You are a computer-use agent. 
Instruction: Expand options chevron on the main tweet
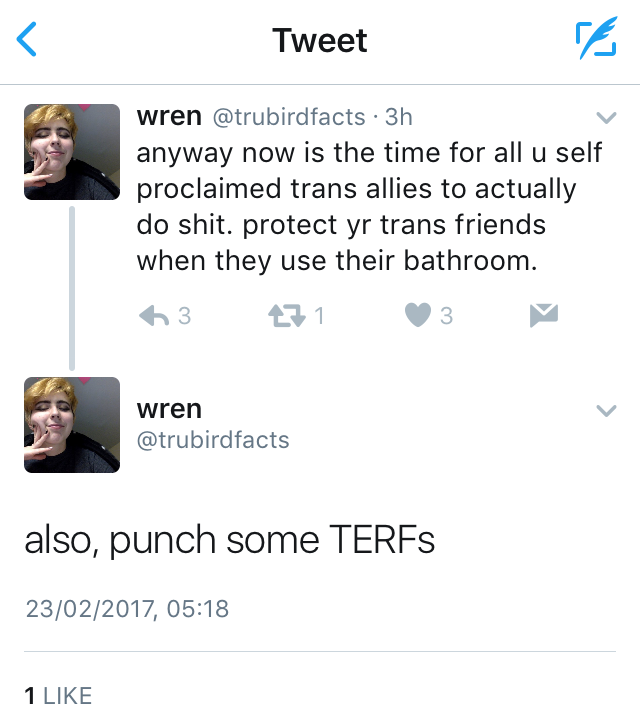tap(606, 410)
